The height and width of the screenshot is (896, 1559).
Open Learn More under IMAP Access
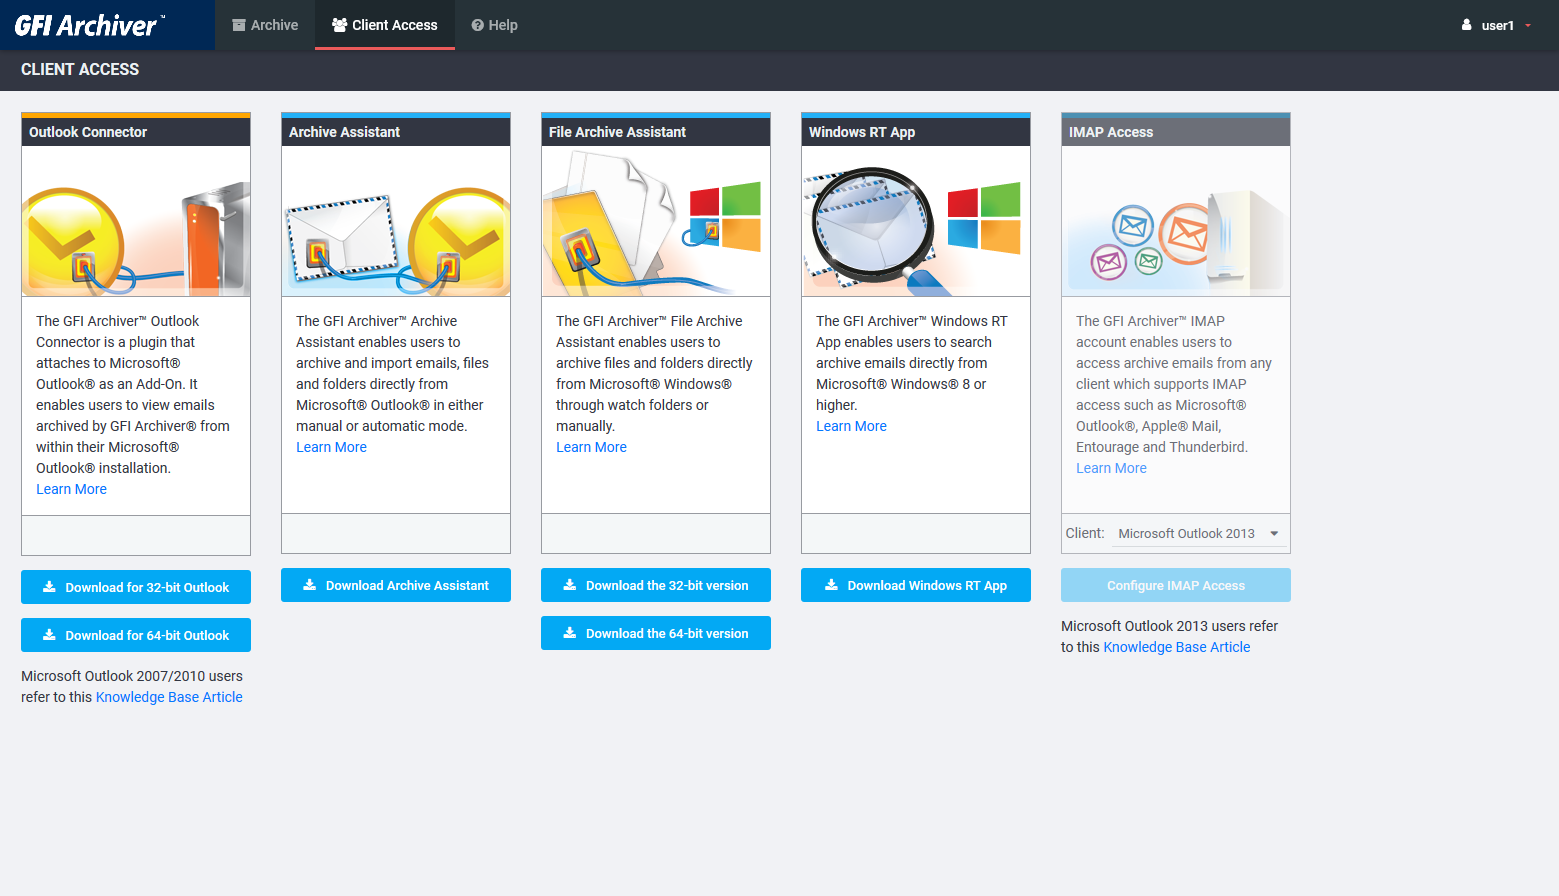1111,468
